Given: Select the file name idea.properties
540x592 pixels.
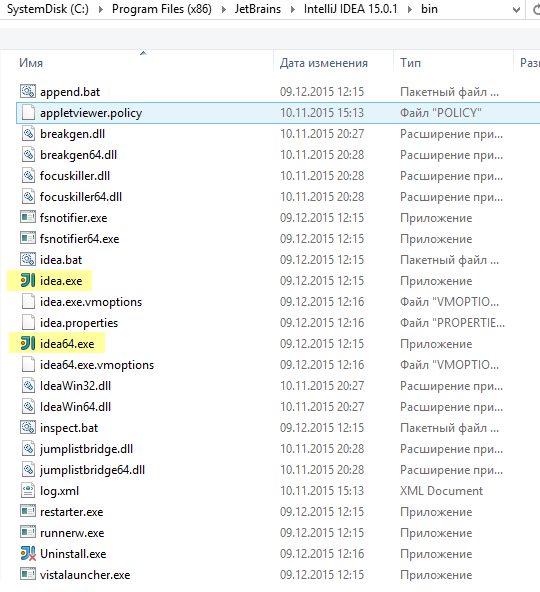Looking at the screenshot, I should point(79,323).
